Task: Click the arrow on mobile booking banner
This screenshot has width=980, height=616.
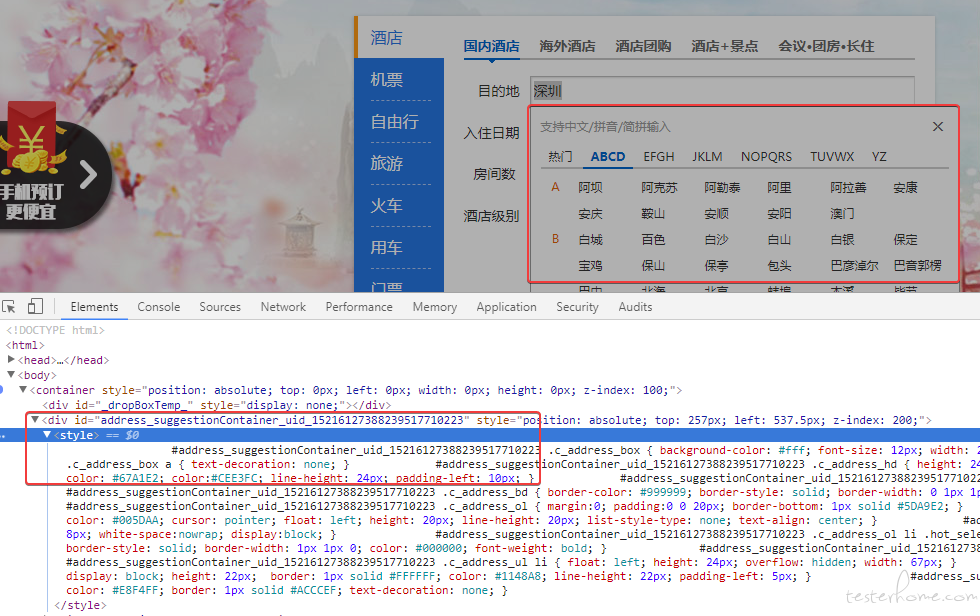Action: 88,174
